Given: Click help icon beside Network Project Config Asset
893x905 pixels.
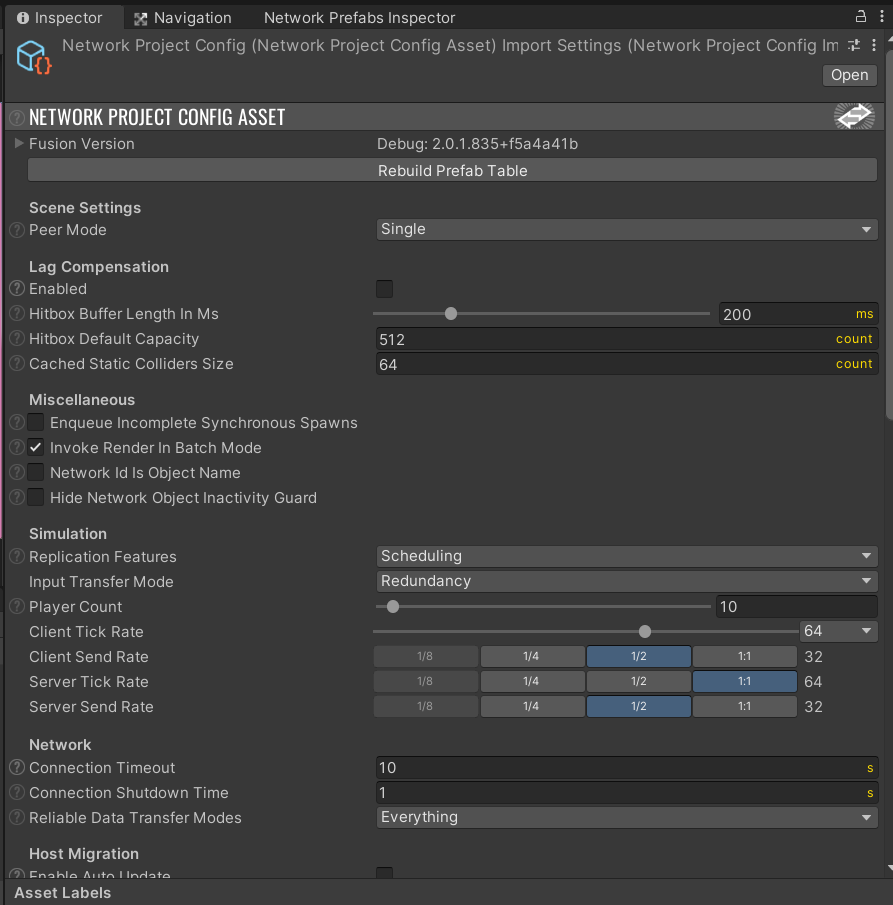Looking at the screenshot, I should [x=17, y=117].
